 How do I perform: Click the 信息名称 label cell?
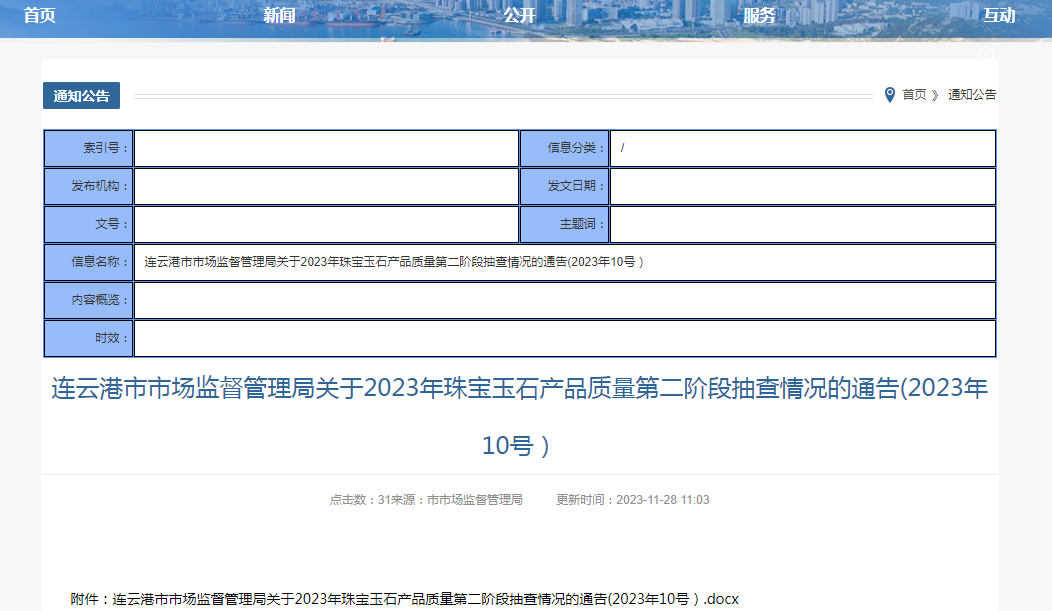89,262
